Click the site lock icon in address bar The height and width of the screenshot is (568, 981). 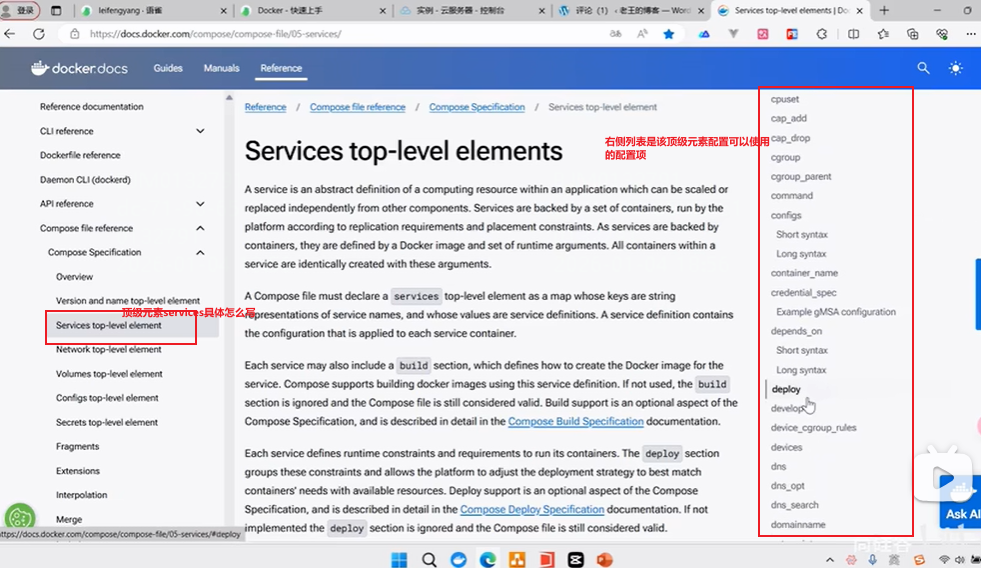[74, 34]
